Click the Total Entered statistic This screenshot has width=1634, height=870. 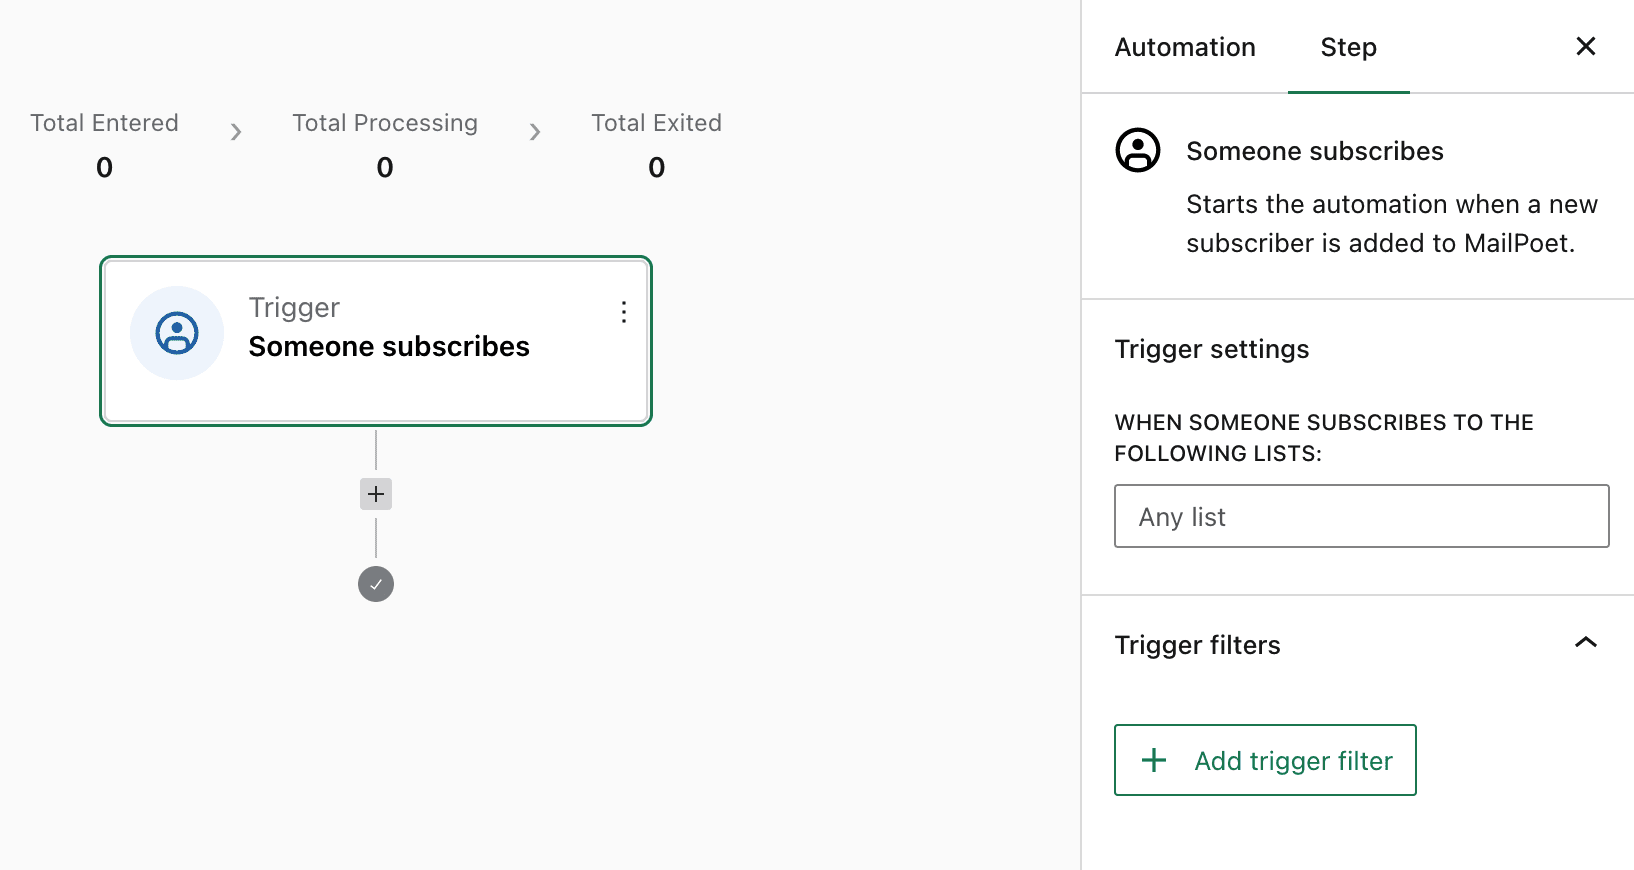coord(104,124)
